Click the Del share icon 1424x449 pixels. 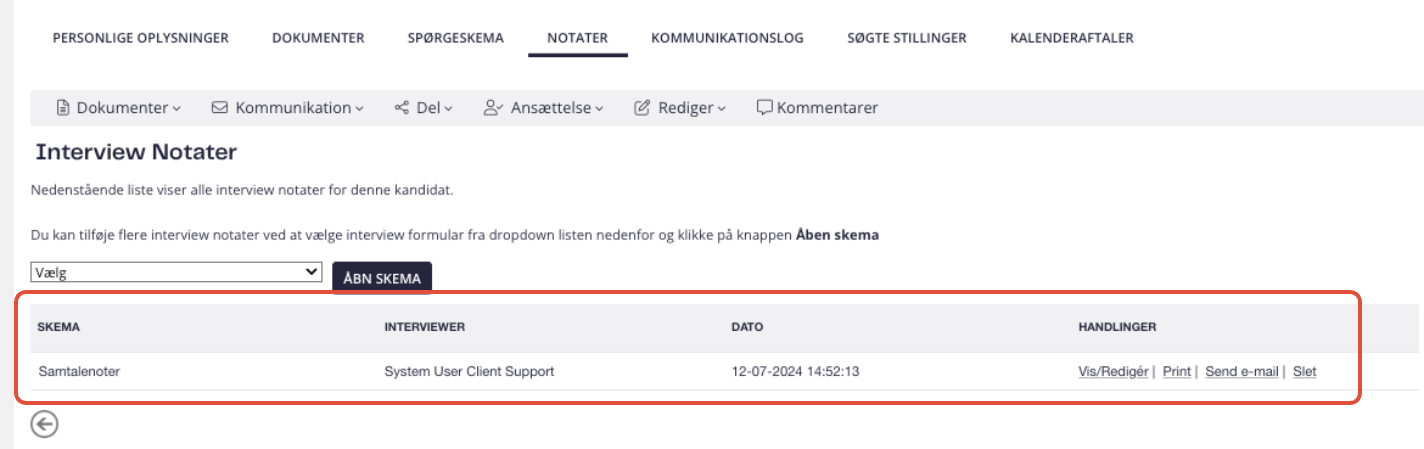(x=402, y=108)
